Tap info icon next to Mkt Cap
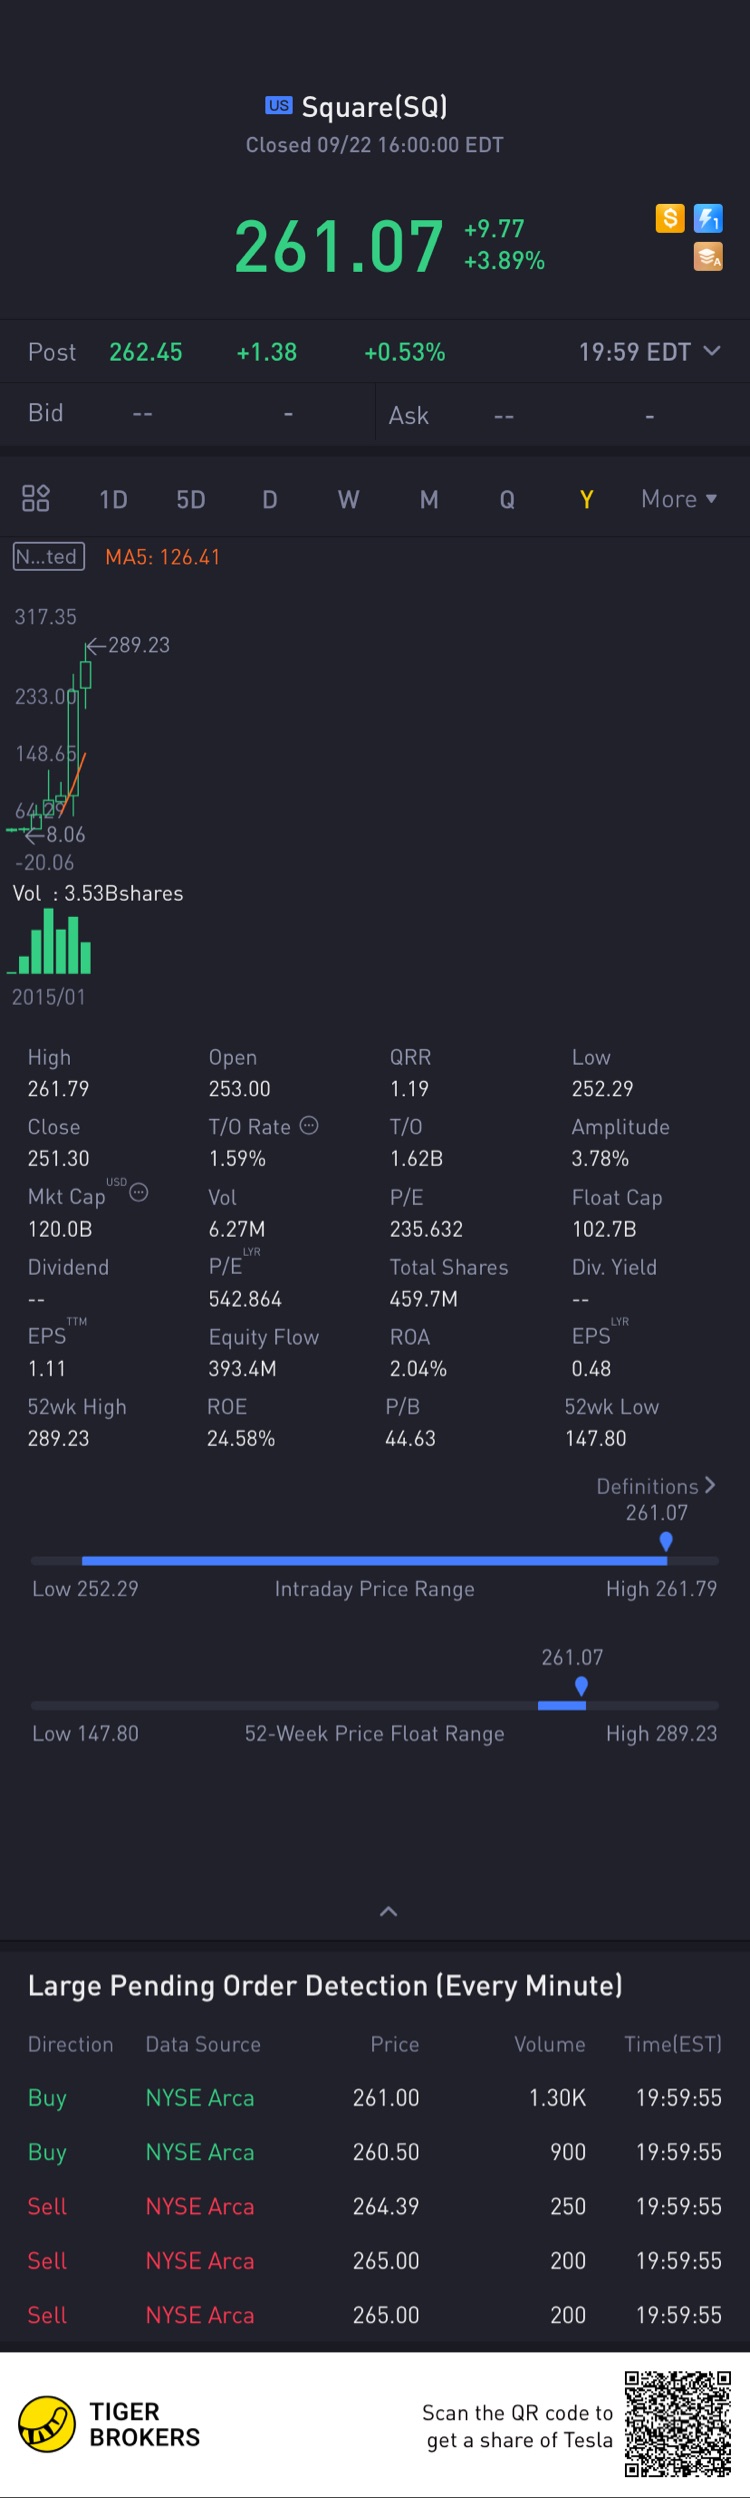Screen dimensions: 750x2498 [x=140, y=1192]
